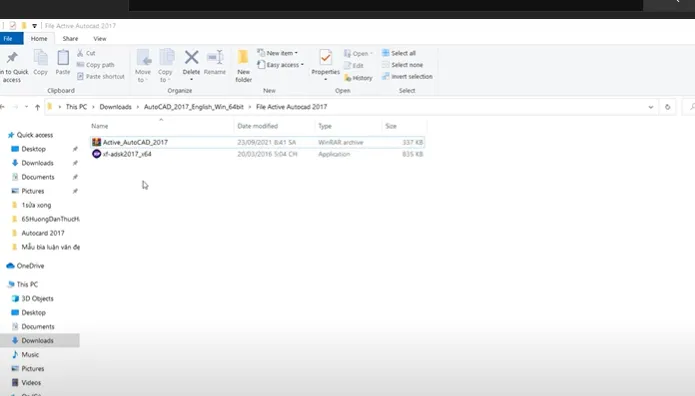This screenshot has width=695, height=396.
Task: Open the File menu tab
Action: (x=8, y=39)
